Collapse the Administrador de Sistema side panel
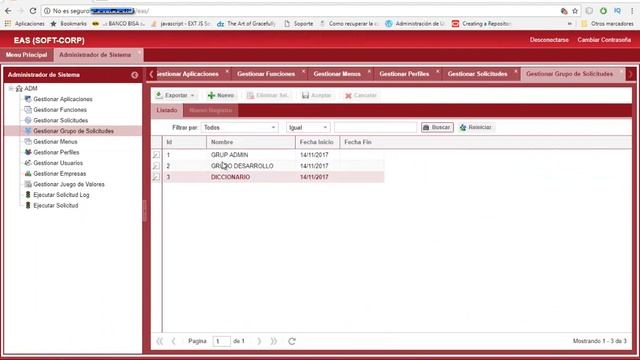The image size is (640, 360). click(135, 75)
